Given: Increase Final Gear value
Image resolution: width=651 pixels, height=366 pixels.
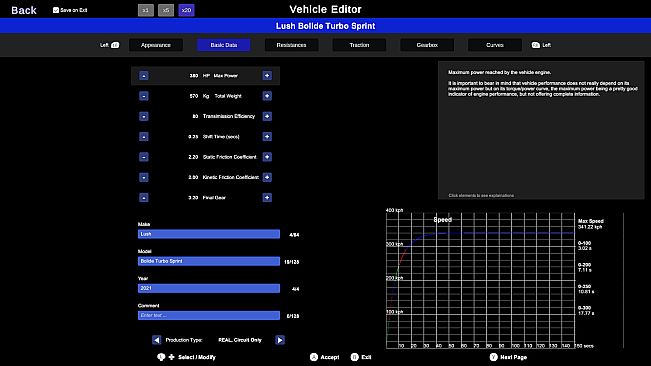Looking at the screenshot, I should 267,198.
